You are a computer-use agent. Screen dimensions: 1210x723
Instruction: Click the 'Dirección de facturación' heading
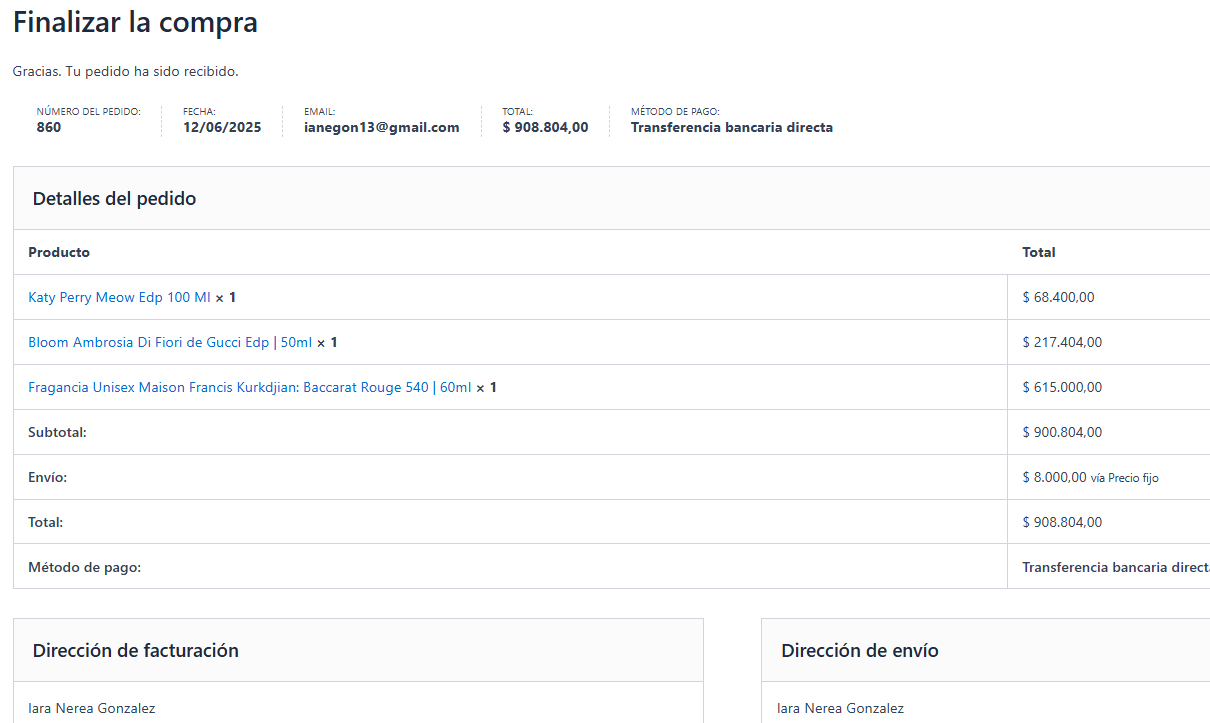pyautogui.click(x=135, y=650)
